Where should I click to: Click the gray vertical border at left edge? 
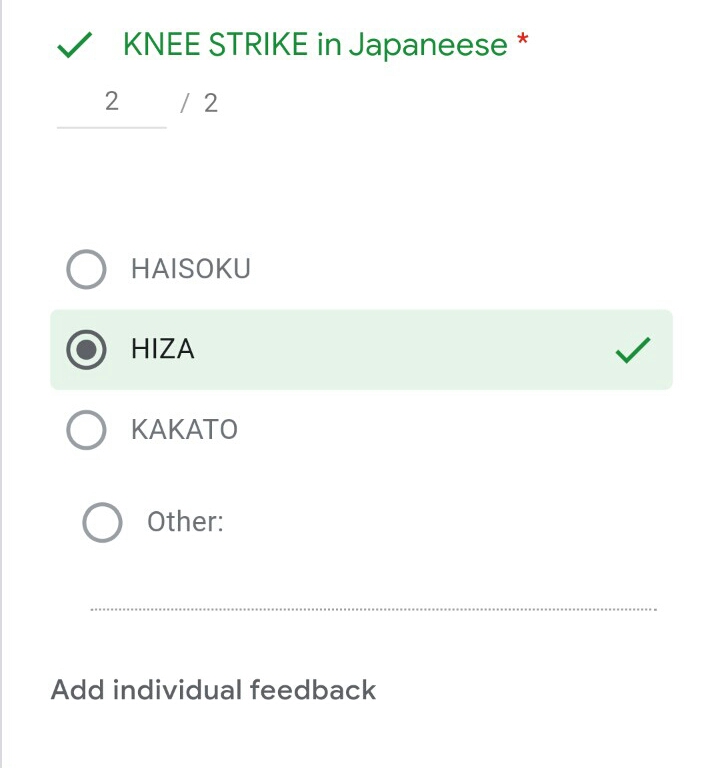(2, 400)
